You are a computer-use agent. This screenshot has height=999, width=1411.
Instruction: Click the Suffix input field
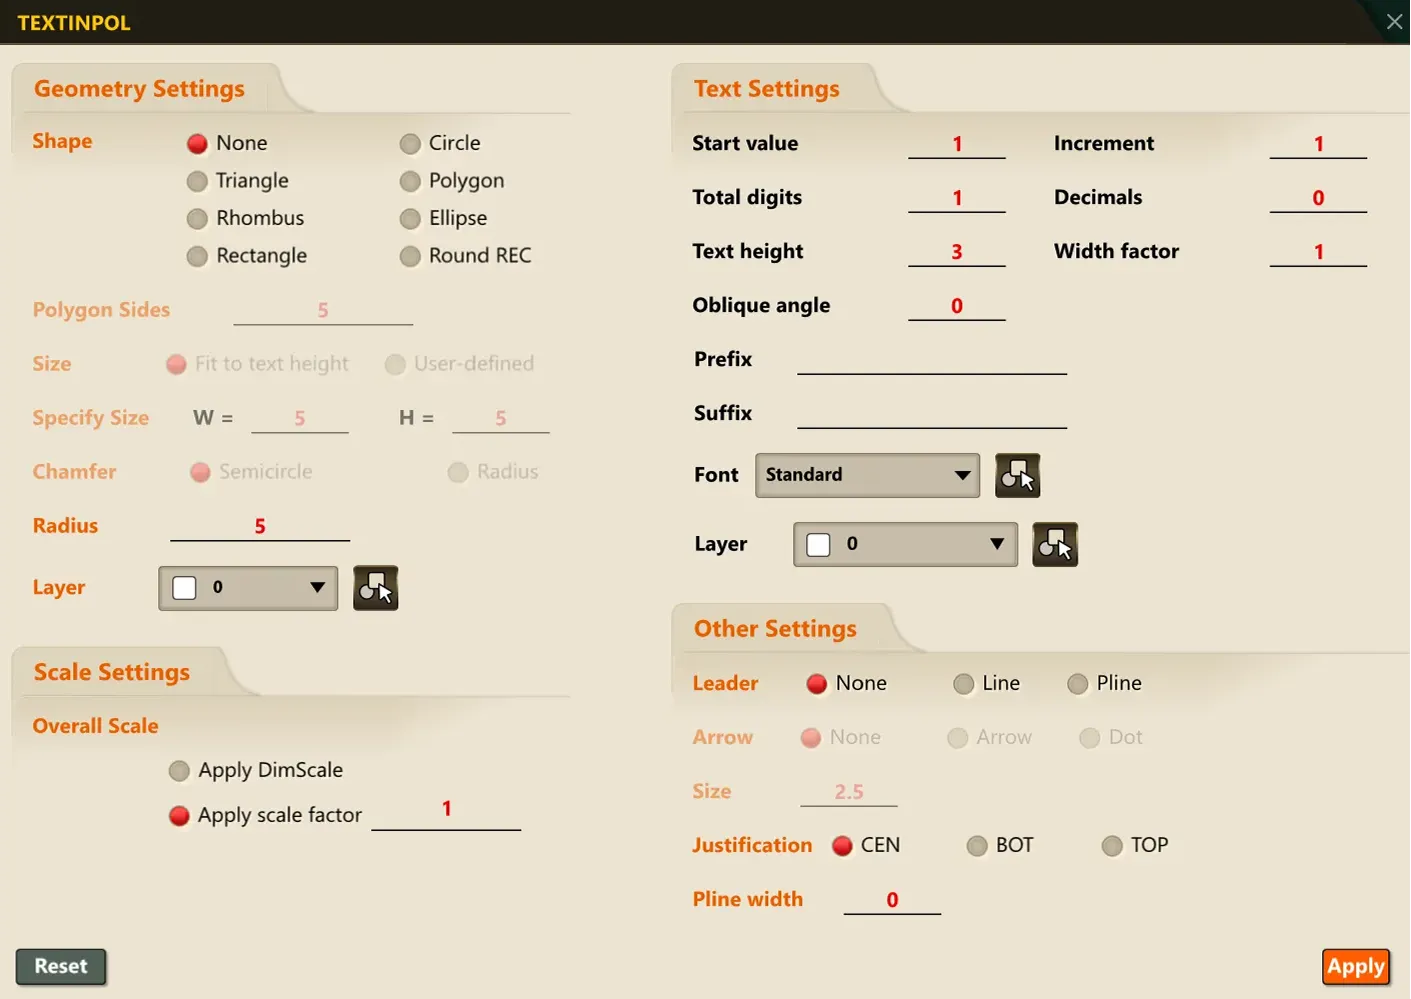pyautogui.click(x=932, y=414)
